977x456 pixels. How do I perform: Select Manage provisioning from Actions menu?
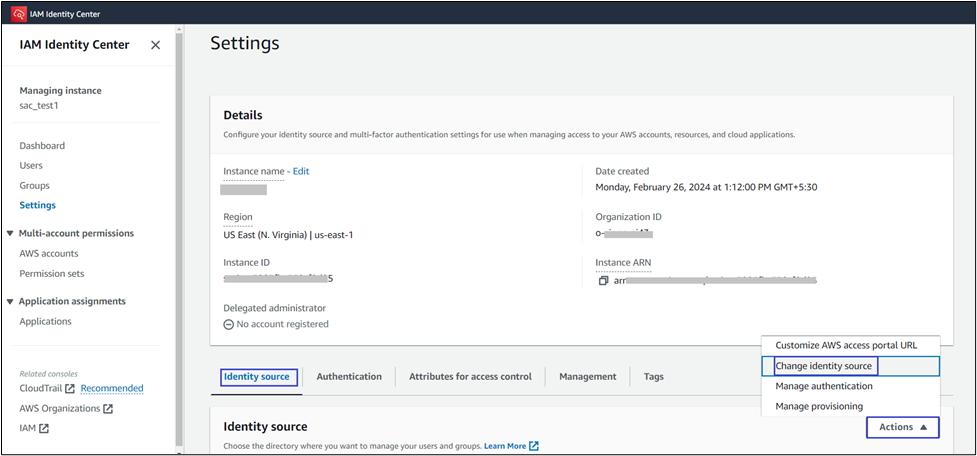818,406
